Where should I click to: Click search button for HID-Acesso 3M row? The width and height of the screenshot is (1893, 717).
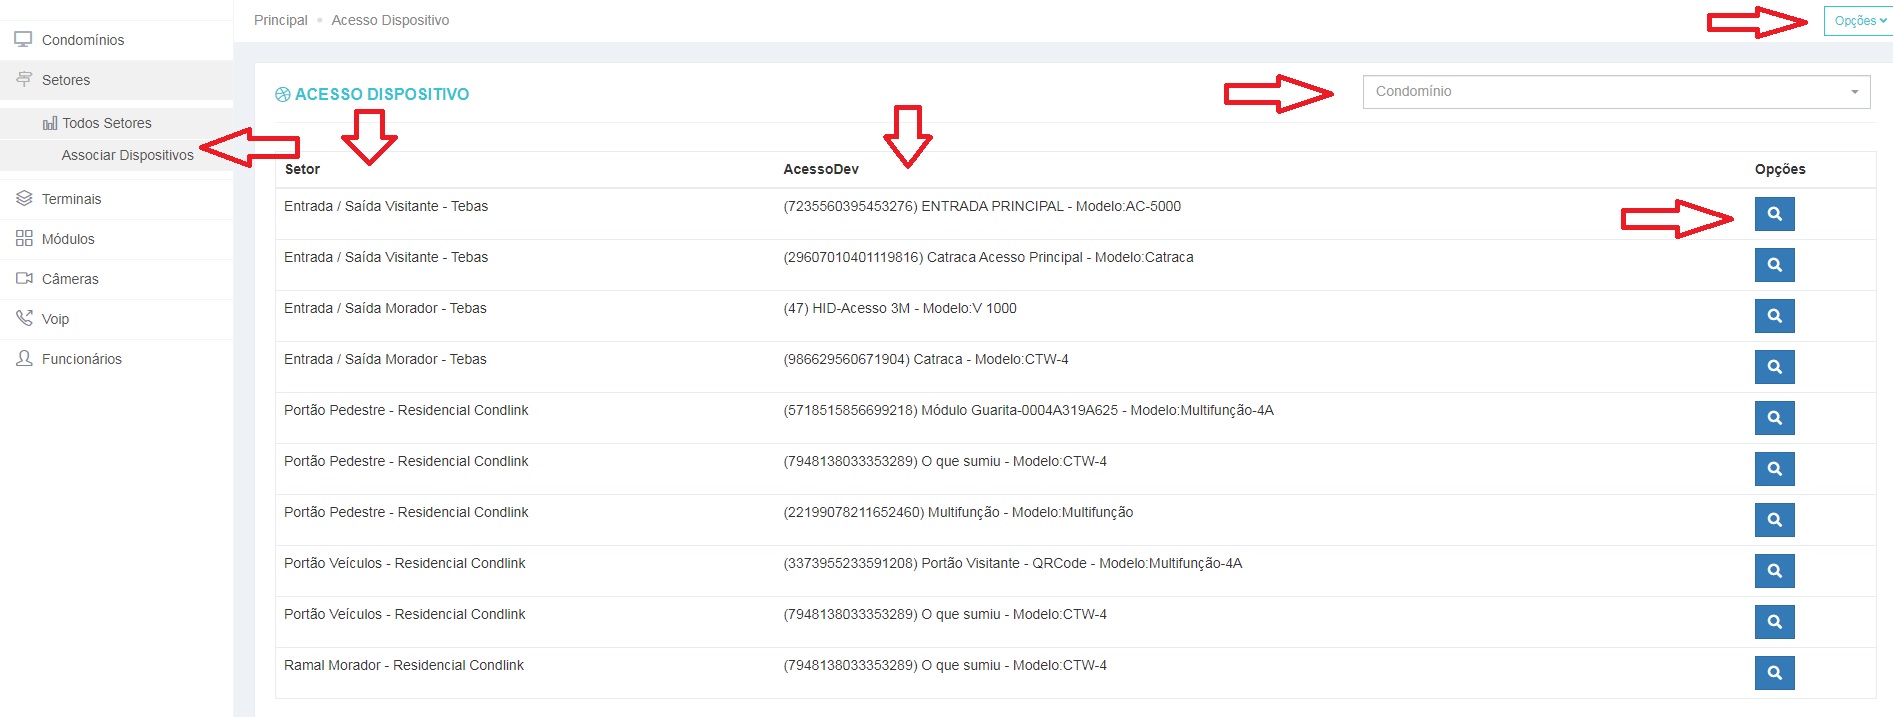(x=1774, y=316)
